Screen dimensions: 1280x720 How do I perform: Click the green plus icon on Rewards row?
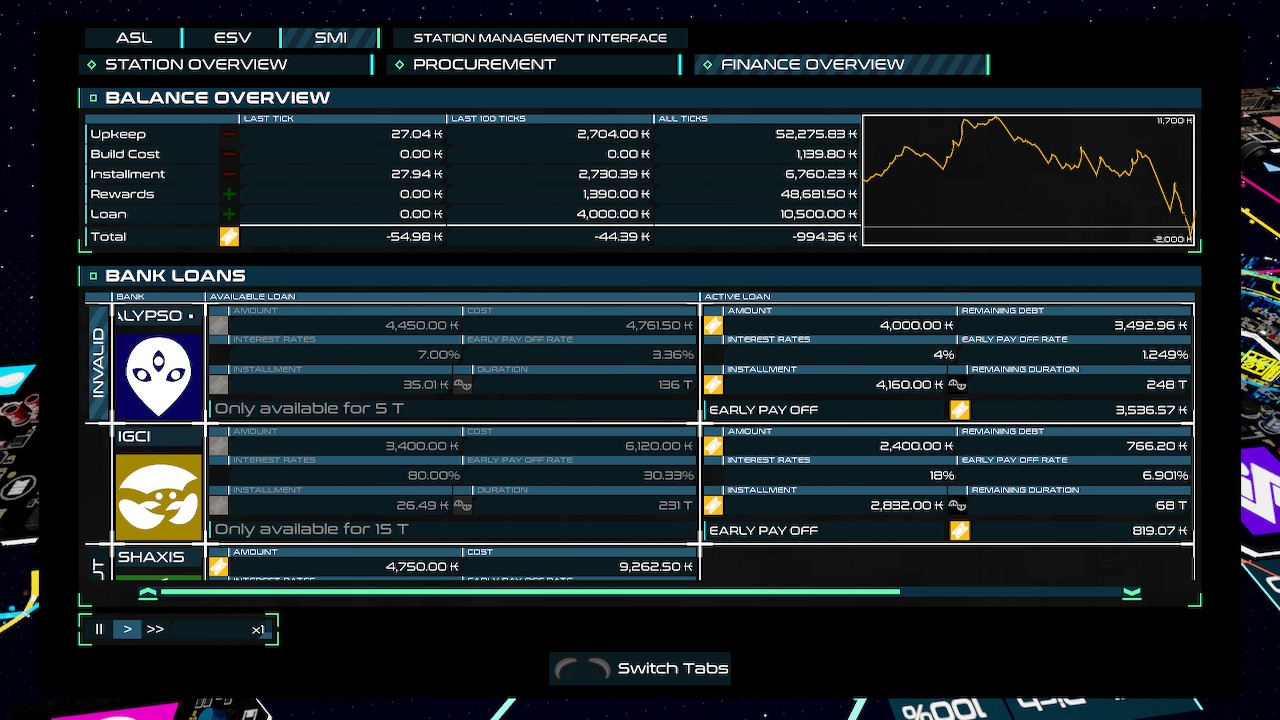[229, 194]
